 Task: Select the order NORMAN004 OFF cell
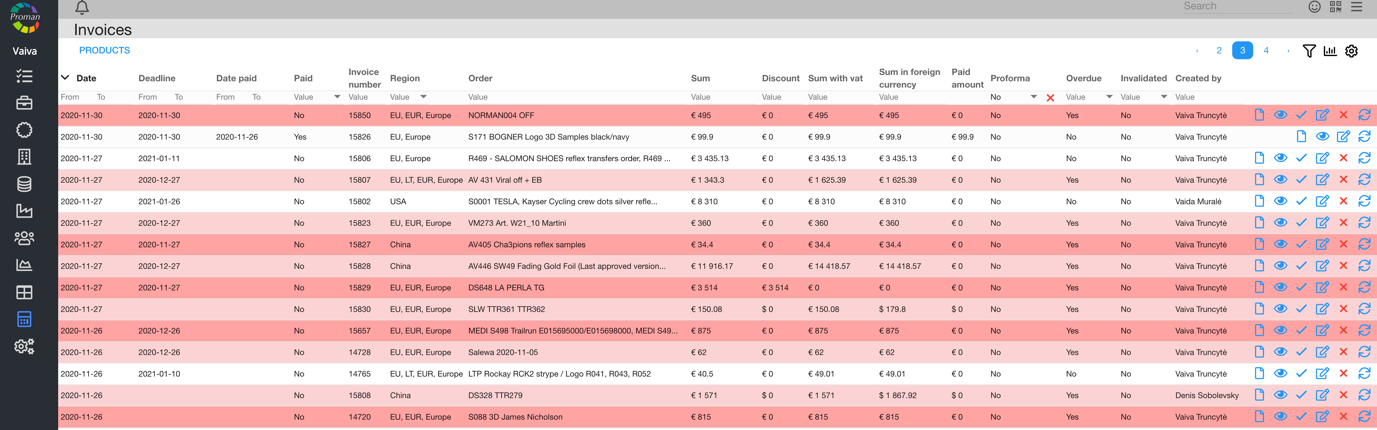pyautogui.click(x=501, y=115)
